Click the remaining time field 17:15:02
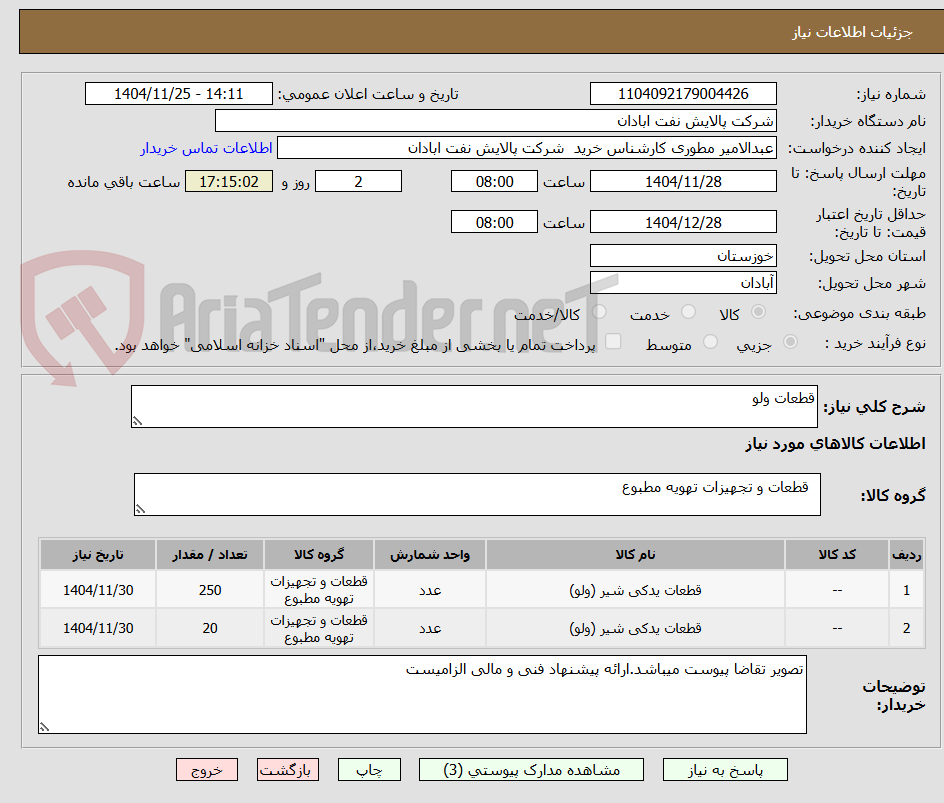 tap(229, 181)
